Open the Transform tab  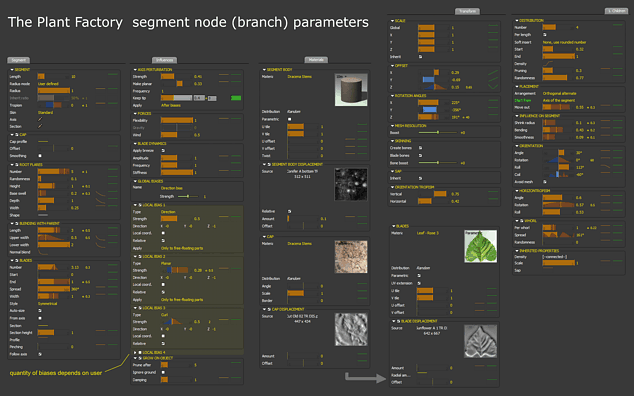[467, 11]
